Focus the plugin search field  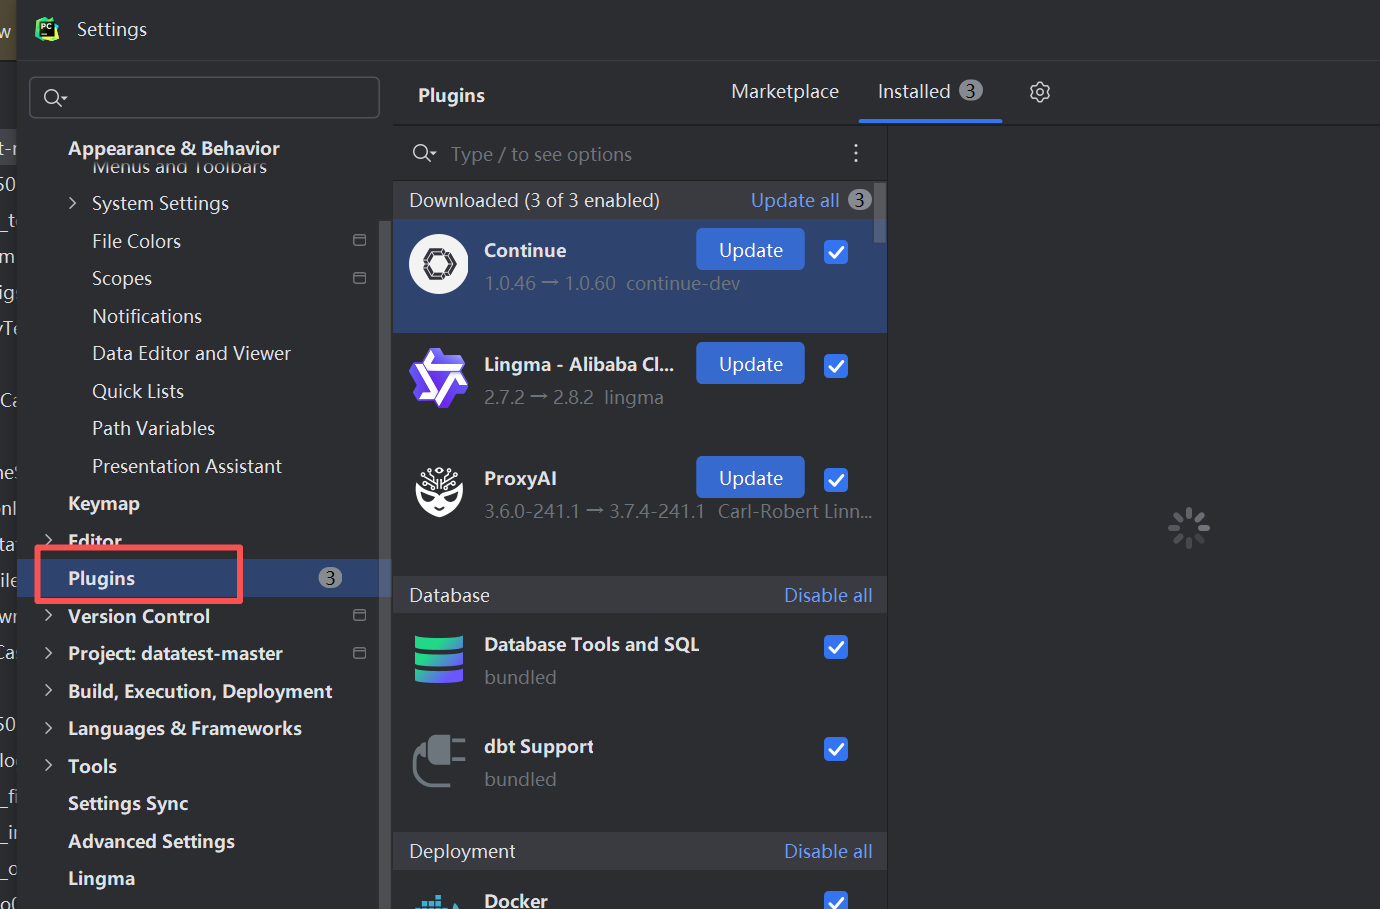640,154
